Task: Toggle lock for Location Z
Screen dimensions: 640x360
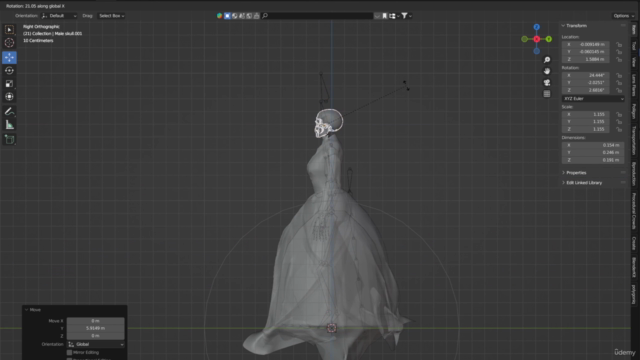Action: coord(619,59)
